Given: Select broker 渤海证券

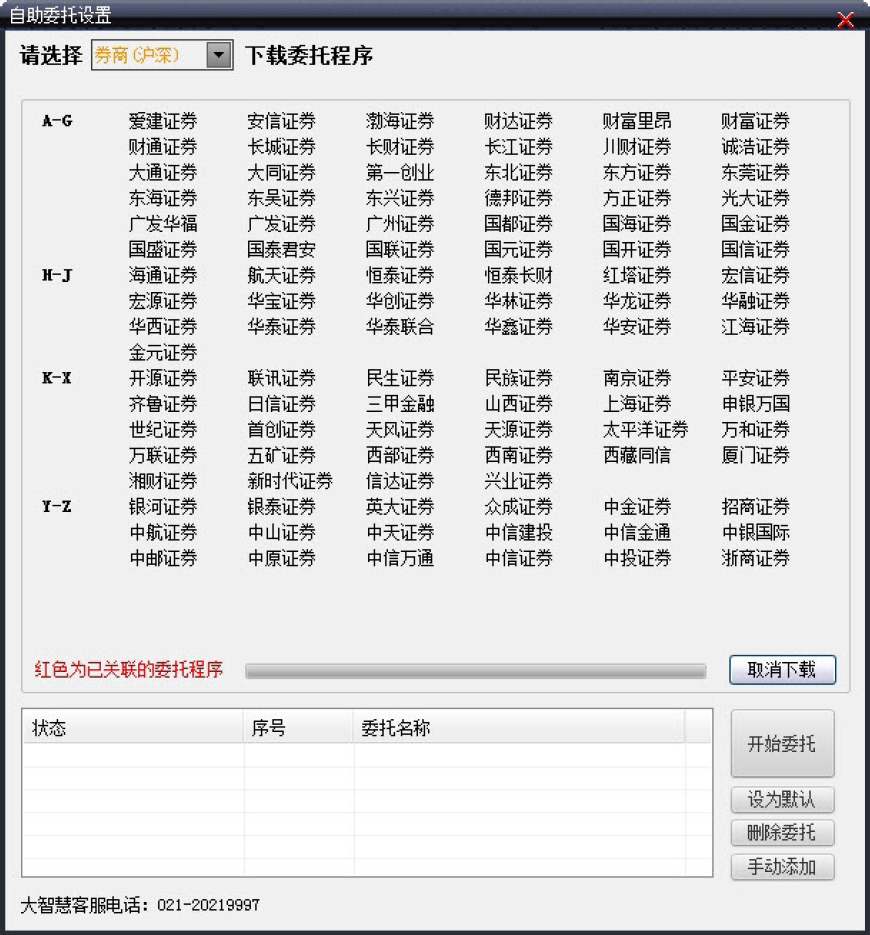Looking at the screenshot, I should click(x=400, y=121).
